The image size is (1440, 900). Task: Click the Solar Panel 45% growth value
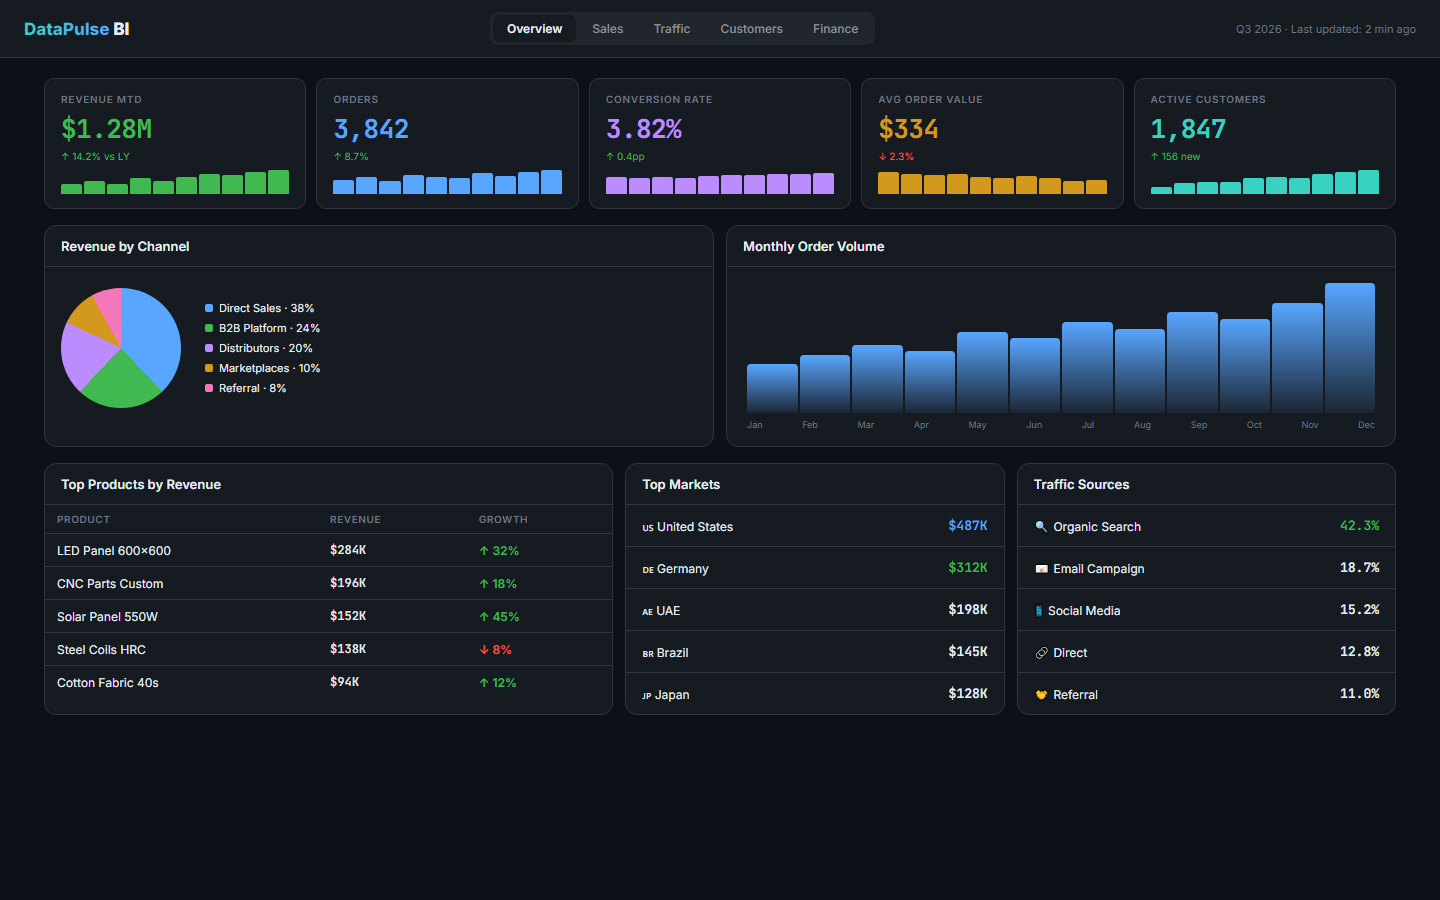499,617
